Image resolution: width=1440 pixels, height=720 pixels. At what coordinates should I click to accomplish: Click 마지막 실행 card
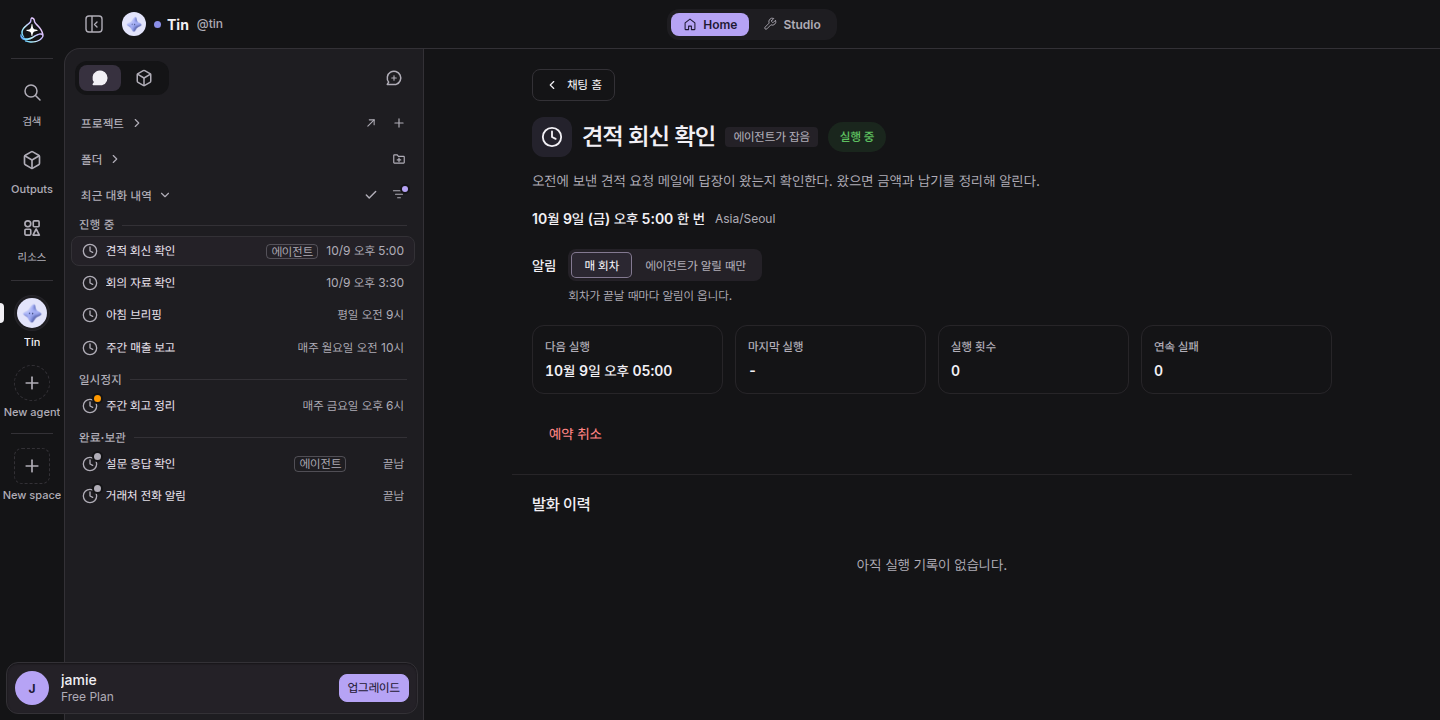click(830, 359)
